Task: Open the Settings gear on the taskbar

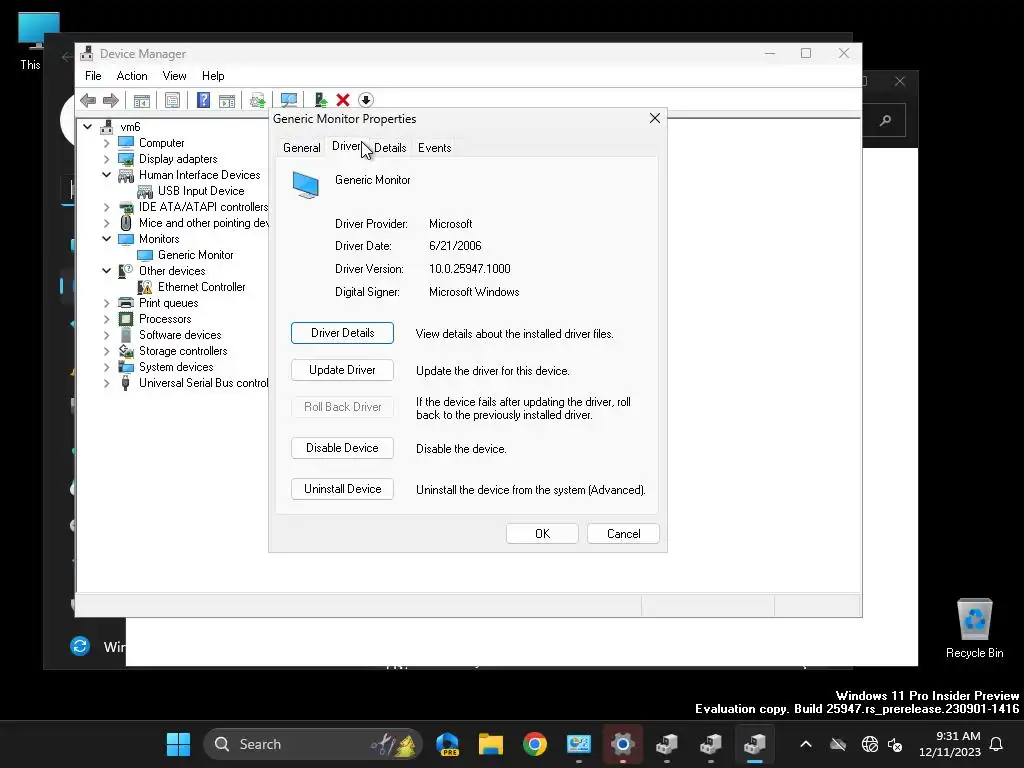Action: [x=622, y=744]
